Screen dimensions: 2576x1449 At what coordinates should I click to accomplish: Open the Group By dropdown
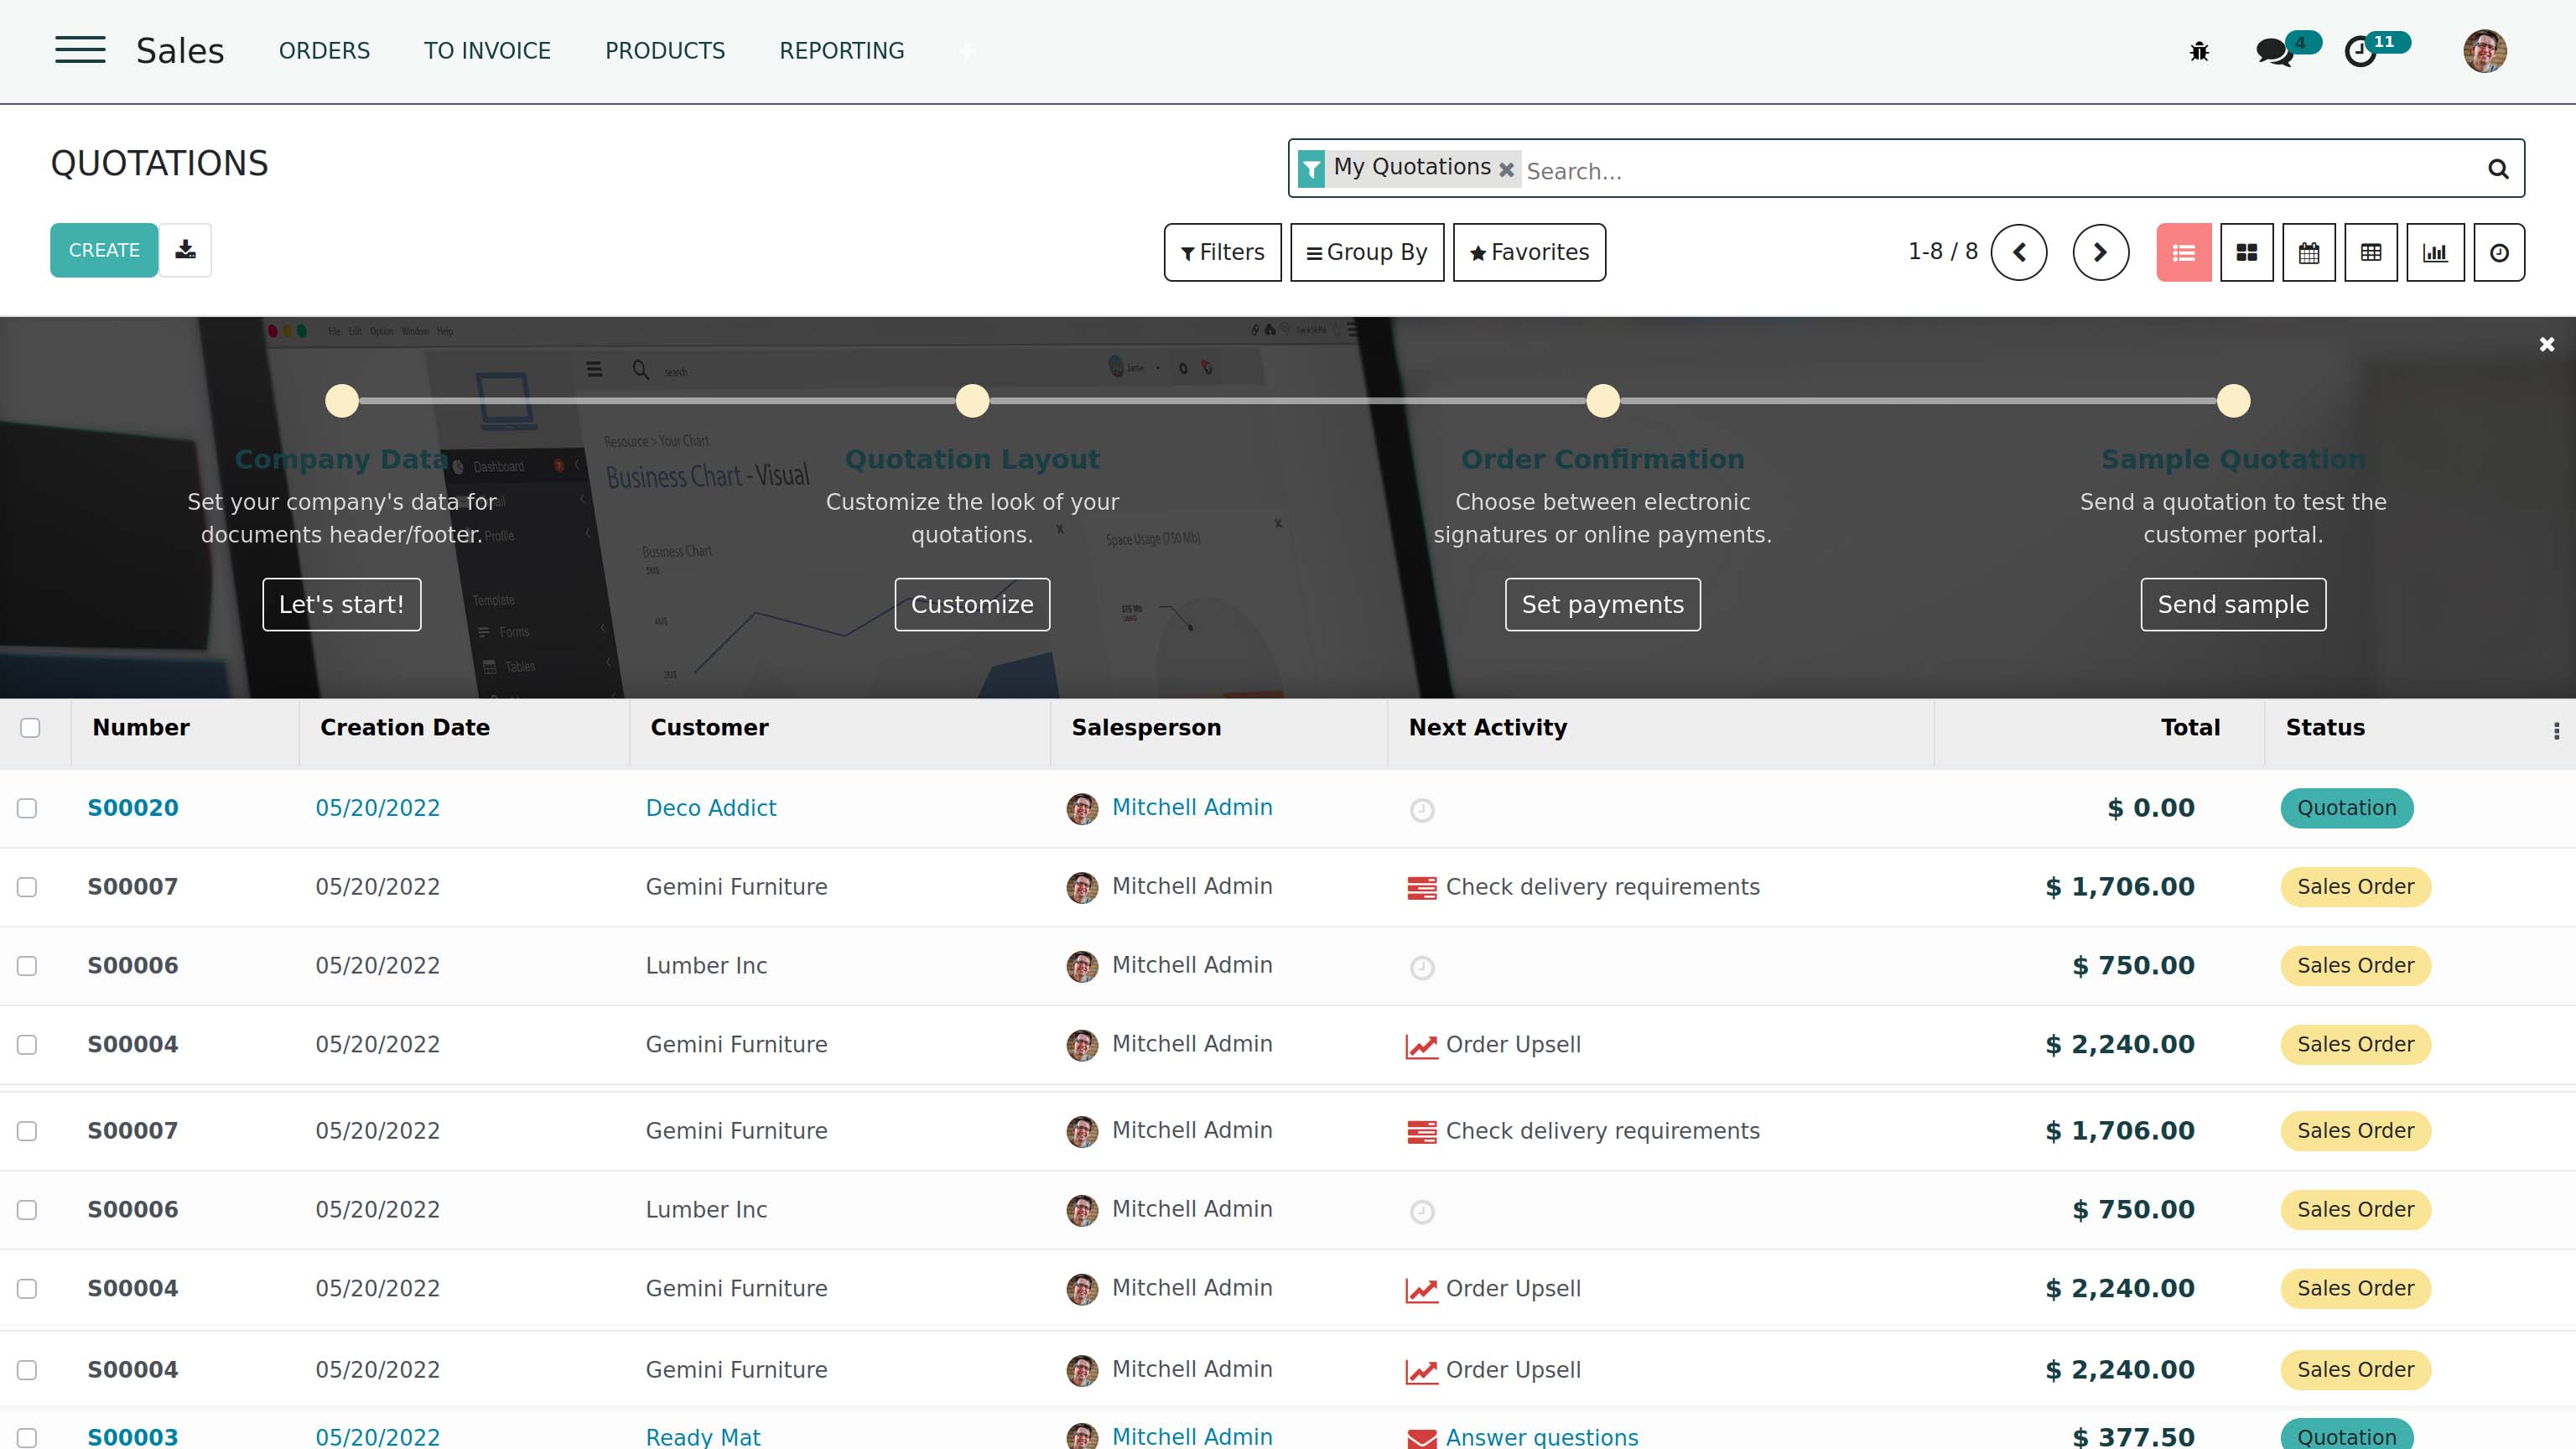[x=1366, y=253]
